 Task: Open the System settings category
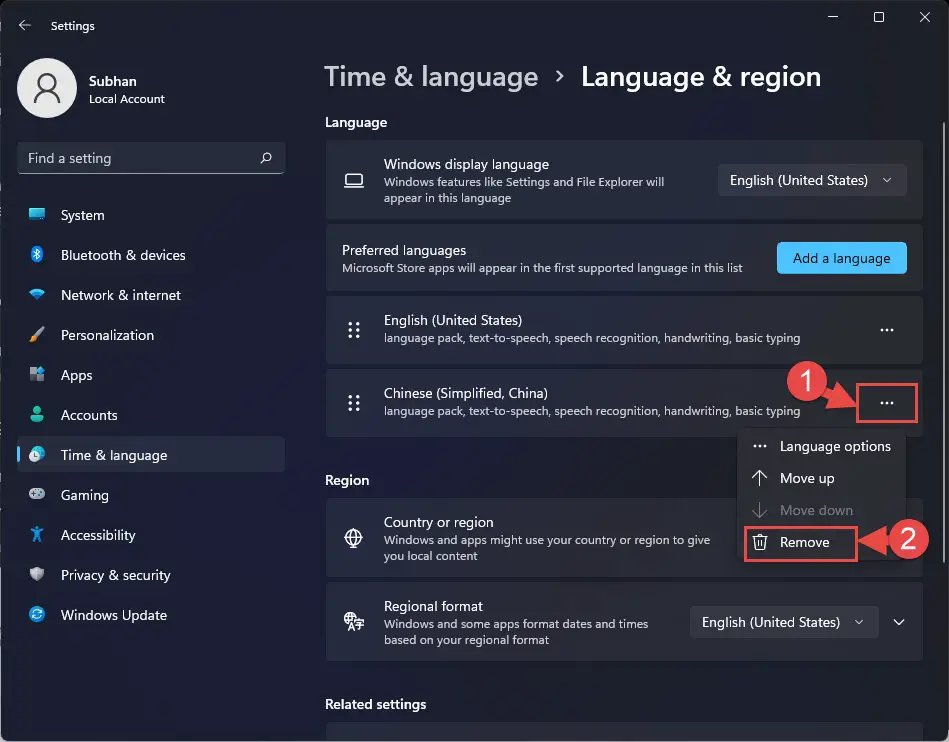click(151, 215)
